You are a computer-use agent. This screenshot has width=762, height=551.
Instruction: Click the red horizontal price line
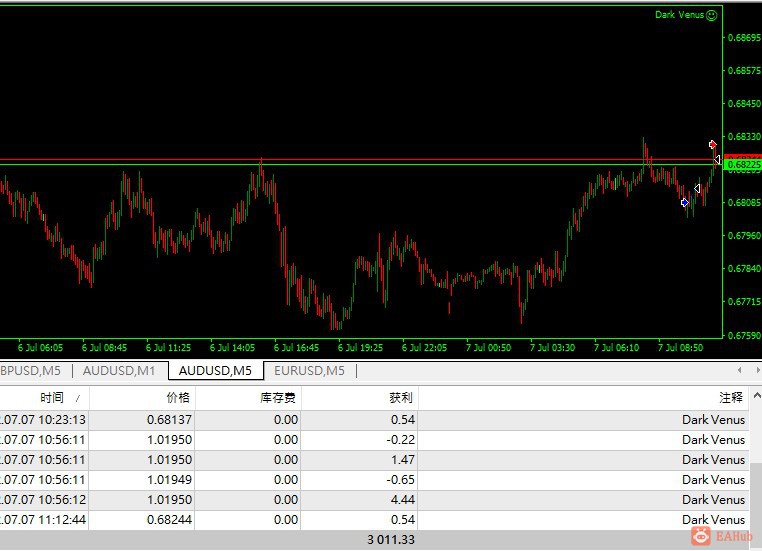tap(362, 159)
